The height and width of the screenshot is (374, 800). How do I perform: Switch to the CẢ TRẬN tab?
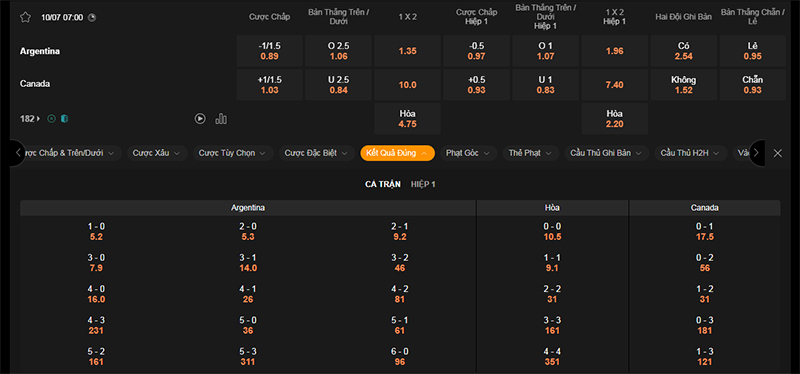click(x=383, y=185)
